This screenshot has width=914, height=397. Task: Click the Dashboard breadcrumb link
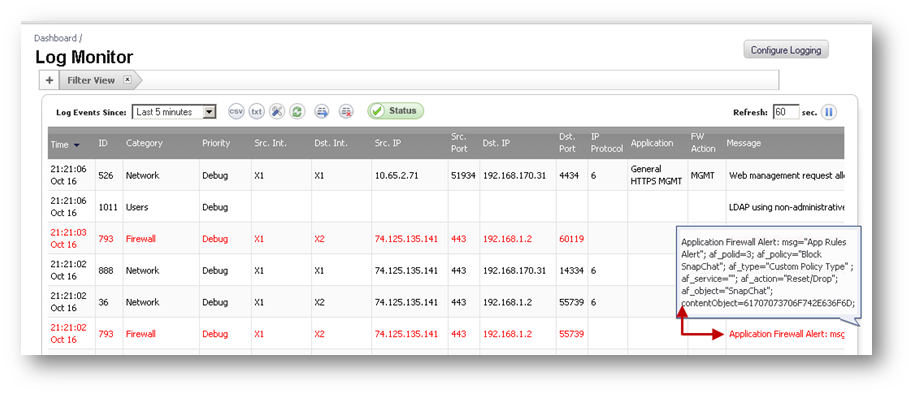(x=55, y=38)
